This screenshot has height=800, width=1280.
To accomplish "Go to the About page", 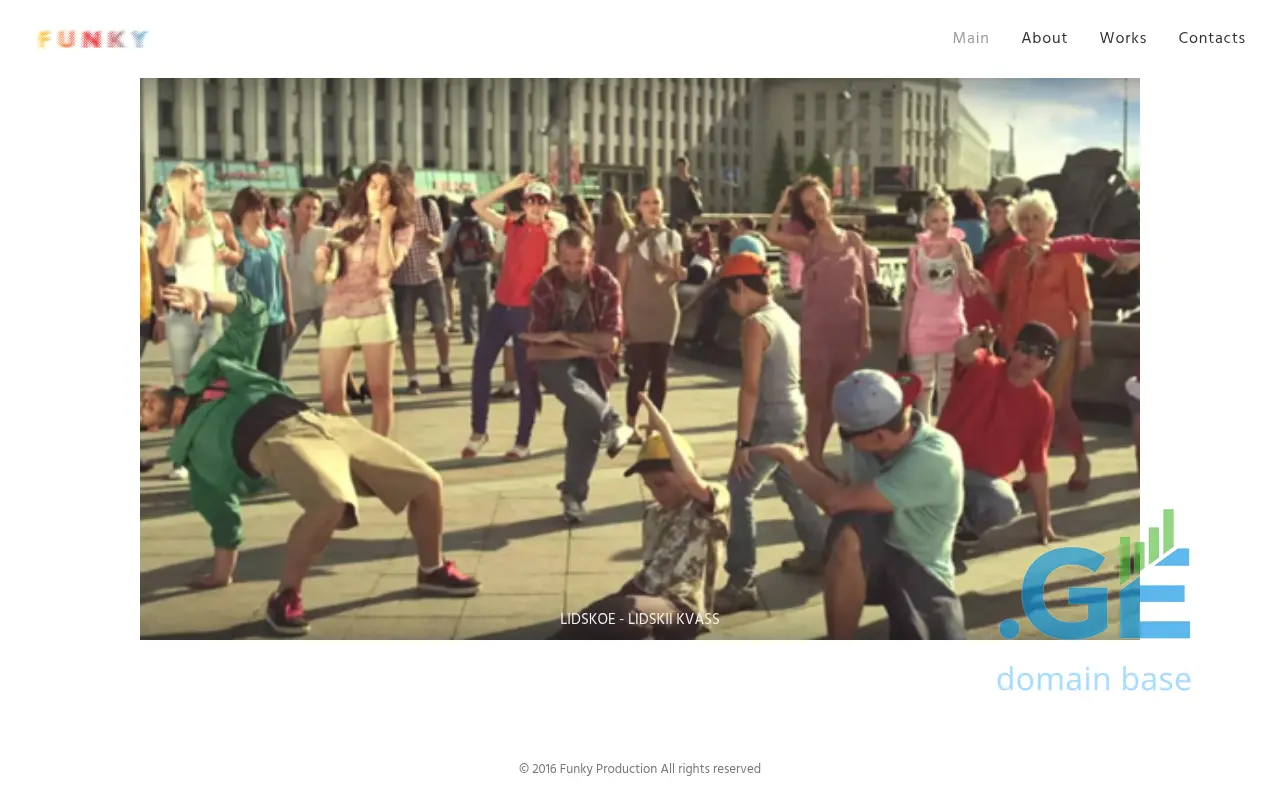I will tap(1044, 38).
